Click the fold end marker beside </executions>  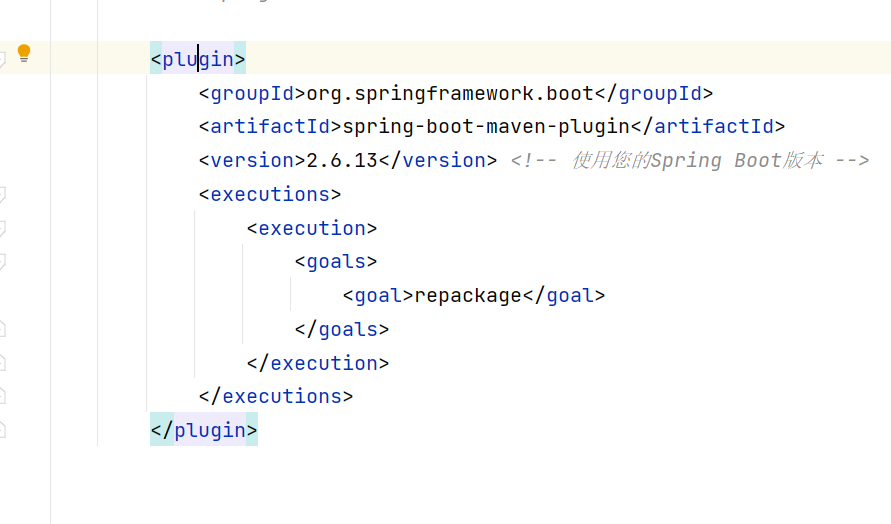(2, 396)
